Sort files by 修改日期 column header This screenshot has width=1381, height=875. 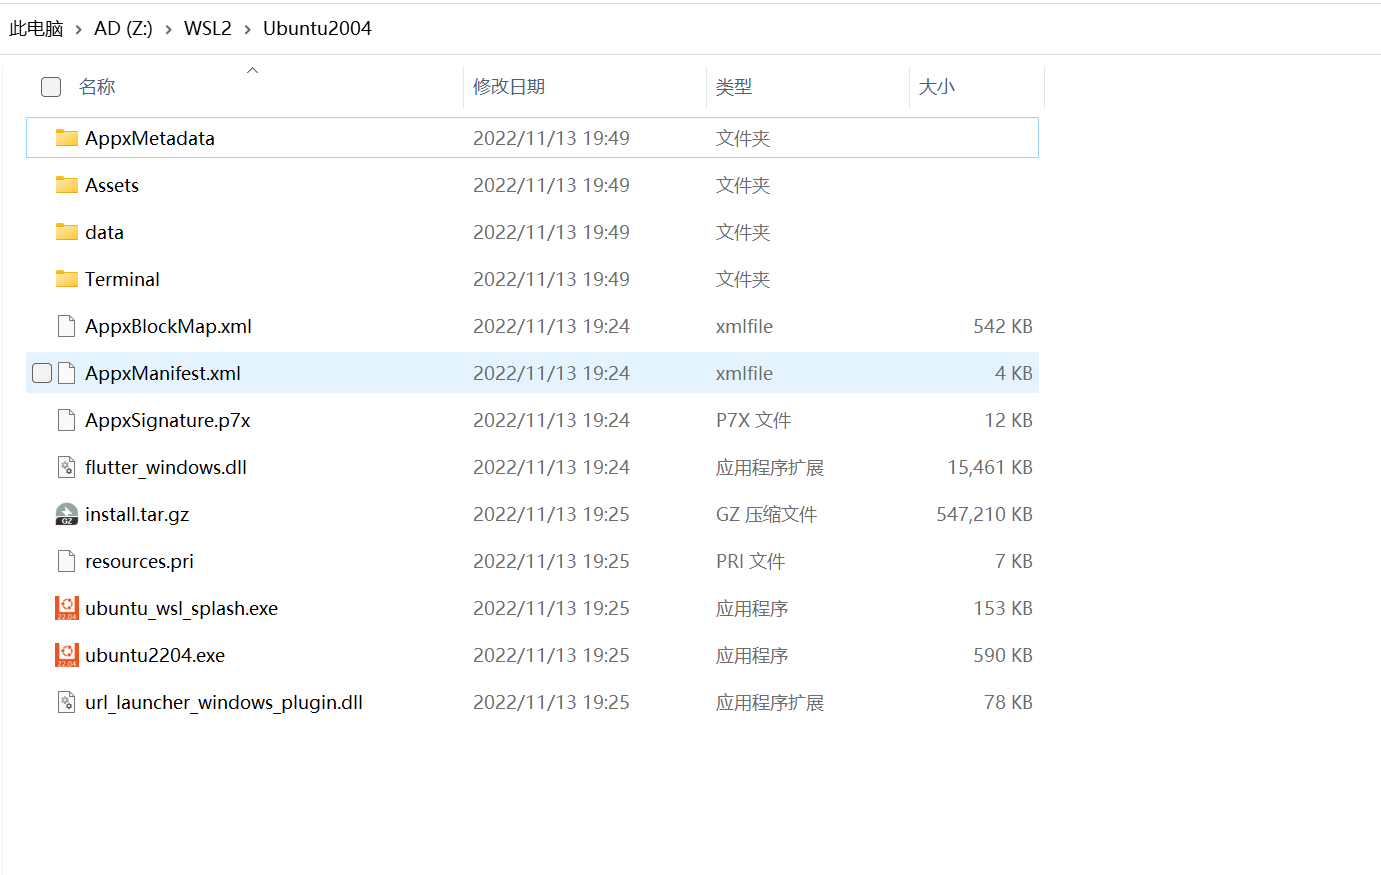pyautogui.click(x=509, y=87)
